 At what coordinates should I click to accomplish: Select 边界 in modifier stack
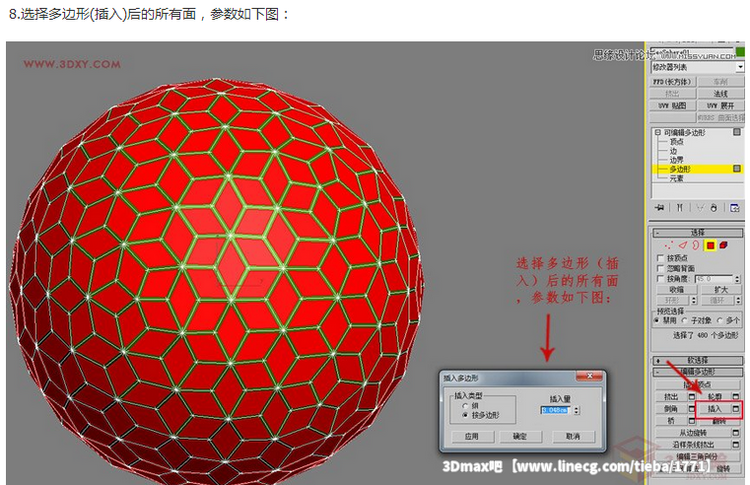coord(676,160)
